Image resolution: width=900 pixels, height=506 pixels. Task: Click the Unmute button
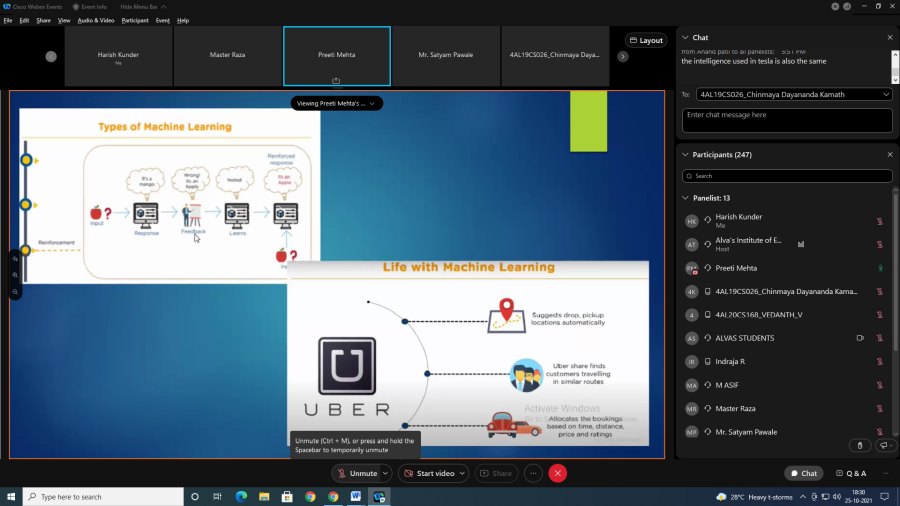click(356, 473)
